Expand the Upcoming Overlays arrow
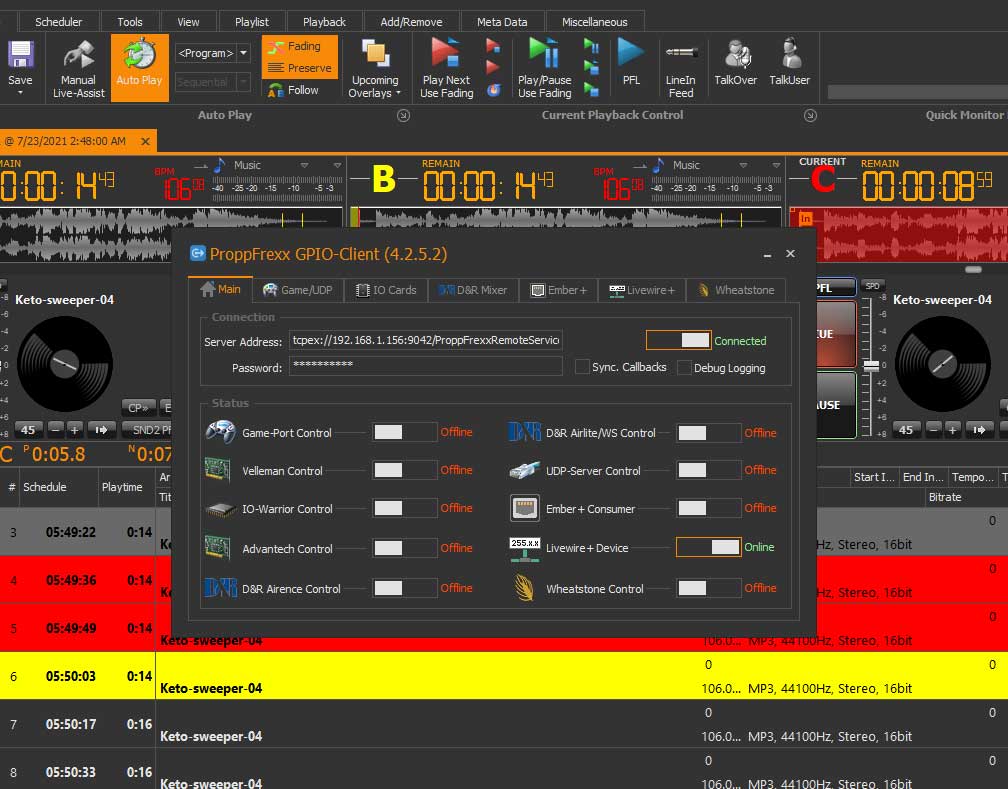Image resolution: width=1008 pixels, height=789 pixels. (399, 93)
